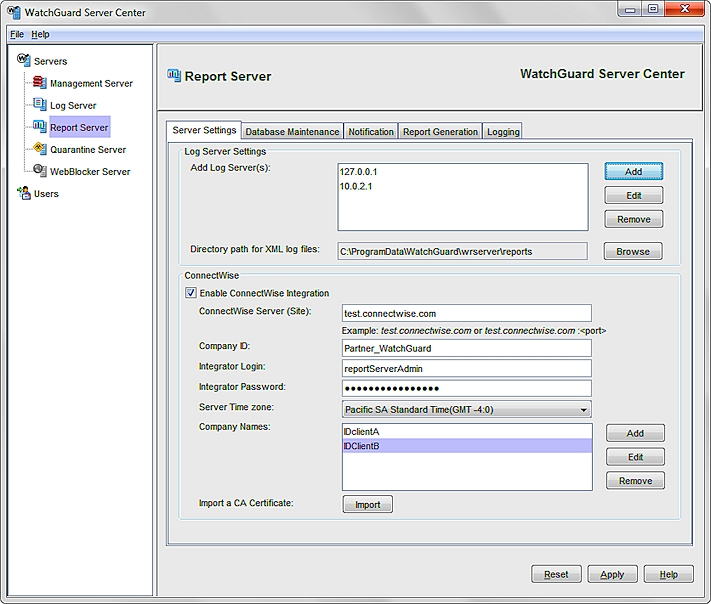Viewport: 711px width, 604px height.
Task: Click the Management Server icon in tree
Action: pyautogui.click(x=39, y=83)
